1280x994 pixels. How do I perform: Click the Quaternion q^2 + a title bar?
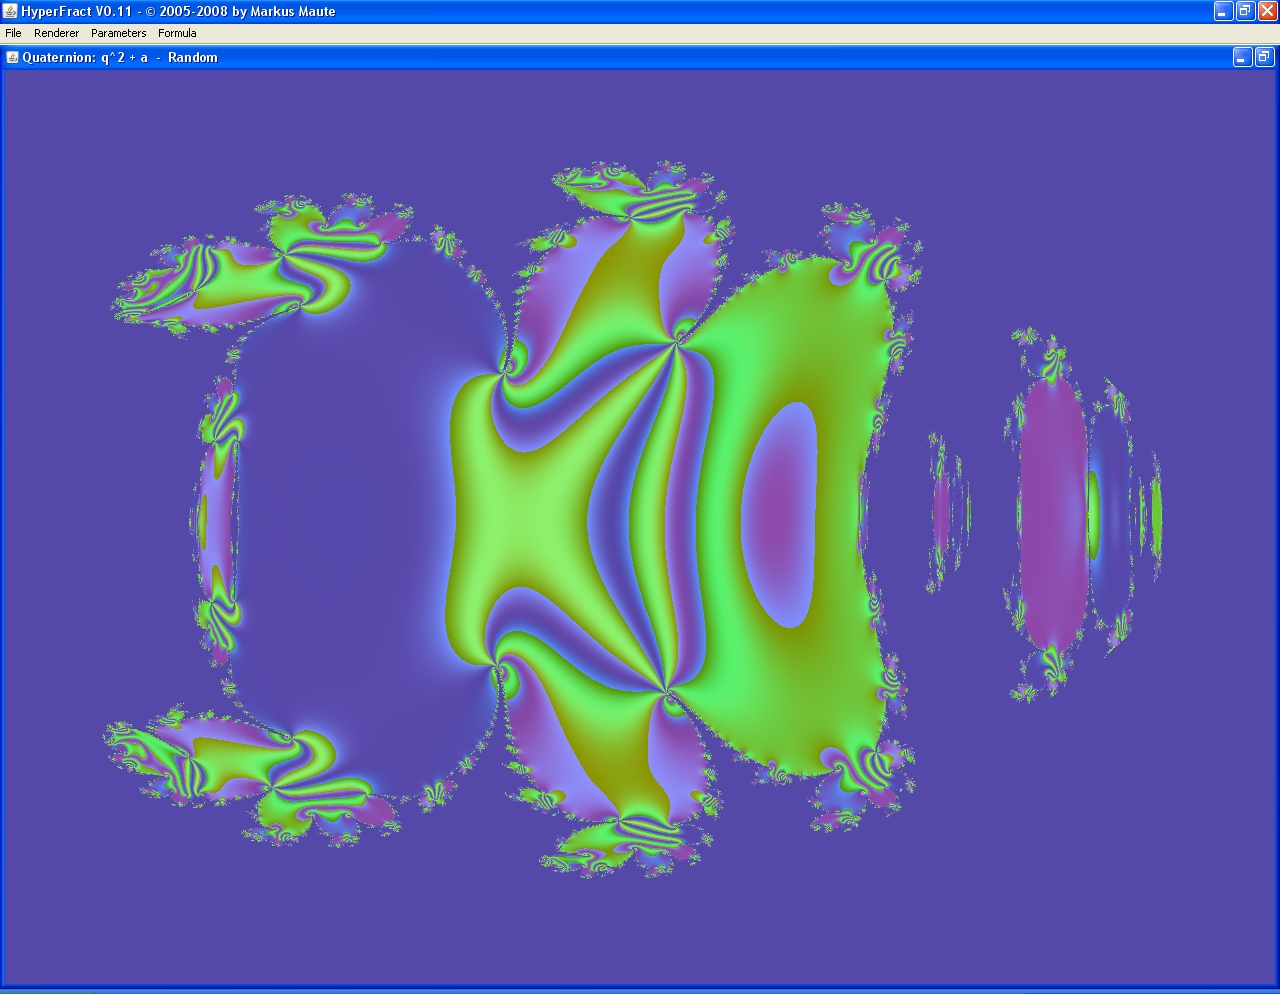click(600, 57)
